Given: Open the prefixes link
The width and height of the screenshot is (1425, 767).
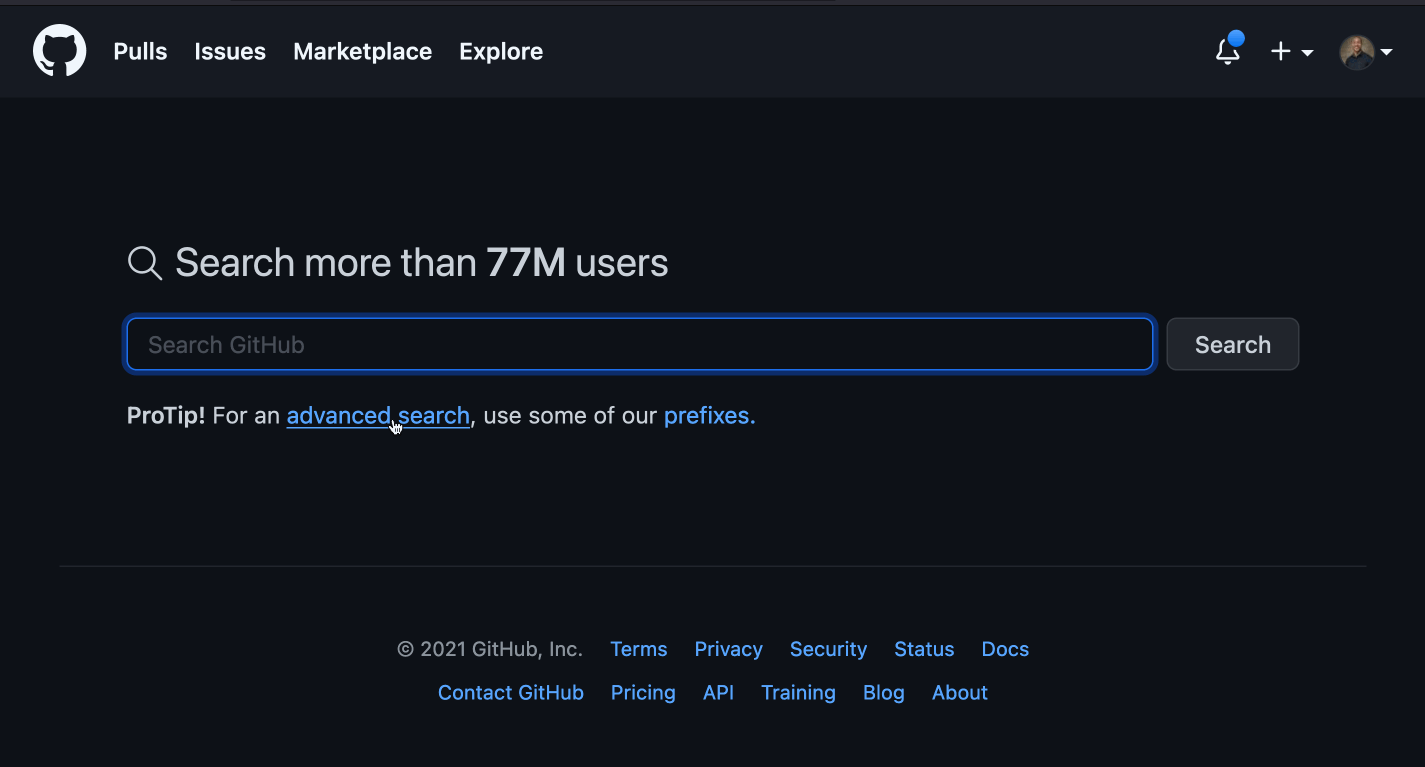Looking at the screenshot, I should coord(709,416).
